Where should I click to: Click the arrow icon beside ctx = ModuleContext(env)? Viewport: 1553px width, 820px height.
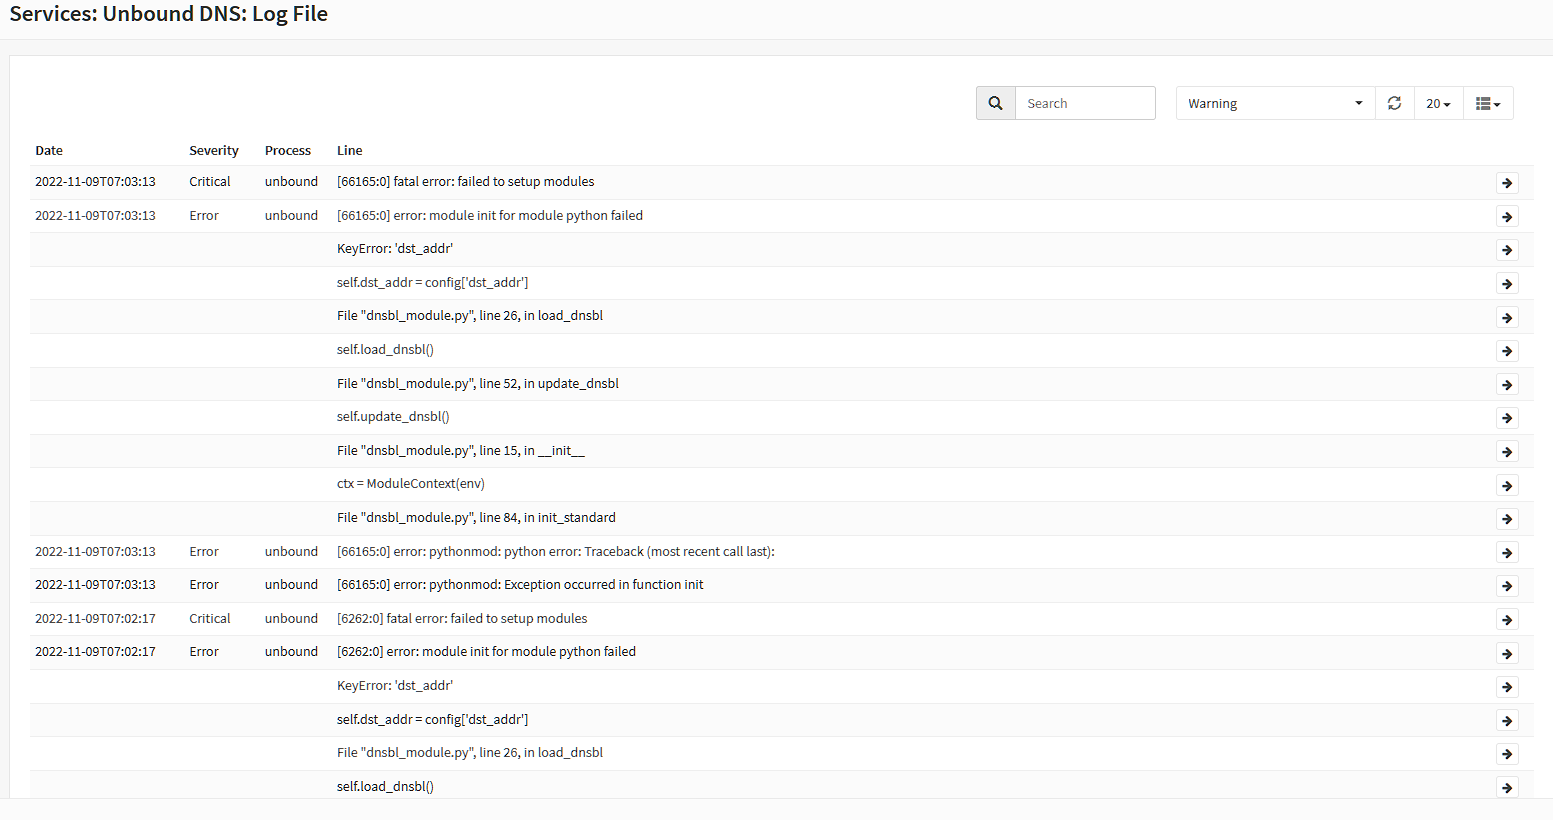coord(1507,484)
